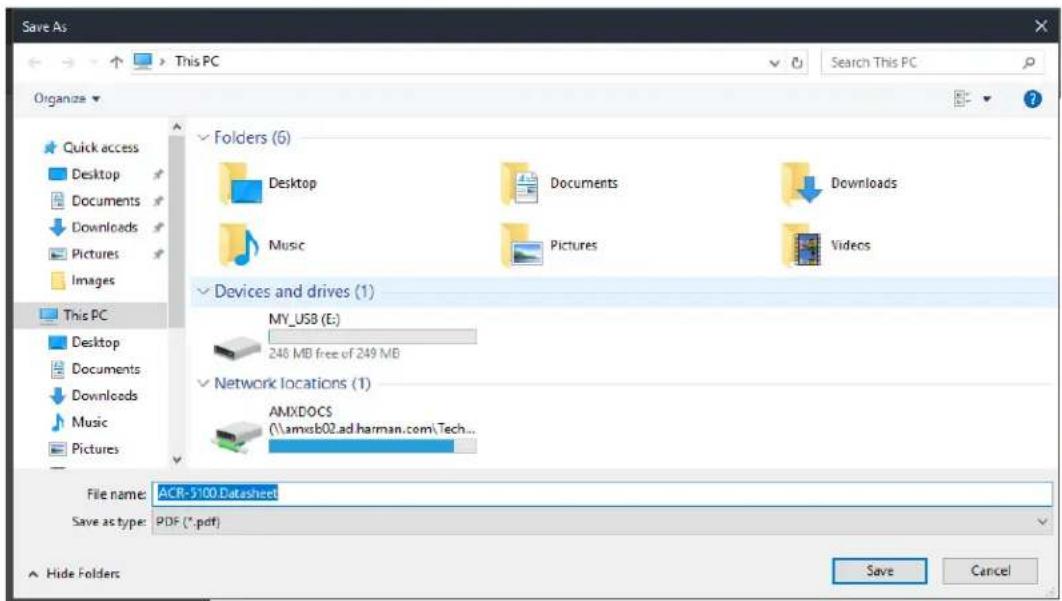Open the Documents folder in main pane

pyautogui.click(x=559, y=183)
